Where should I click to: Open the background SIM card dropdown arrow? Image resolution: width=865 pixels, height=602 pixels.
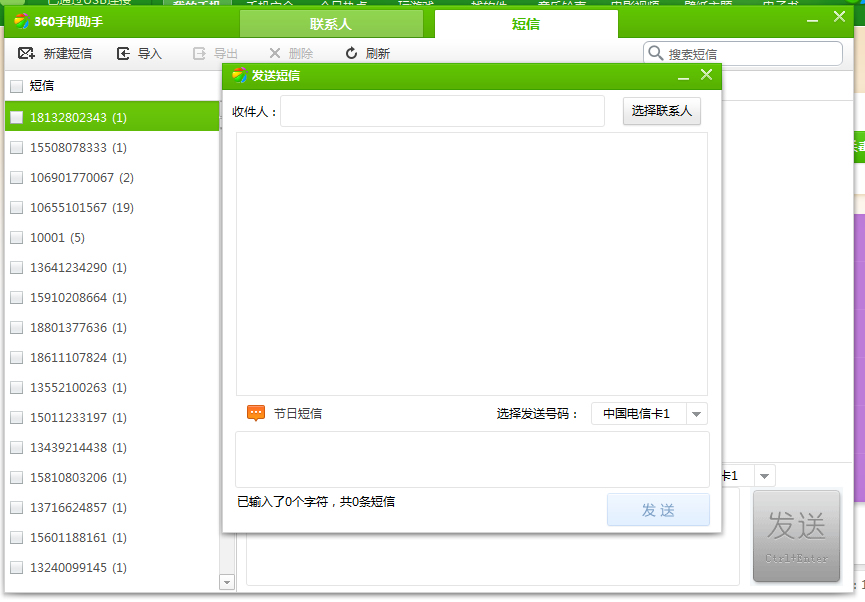tap(764, 476)
